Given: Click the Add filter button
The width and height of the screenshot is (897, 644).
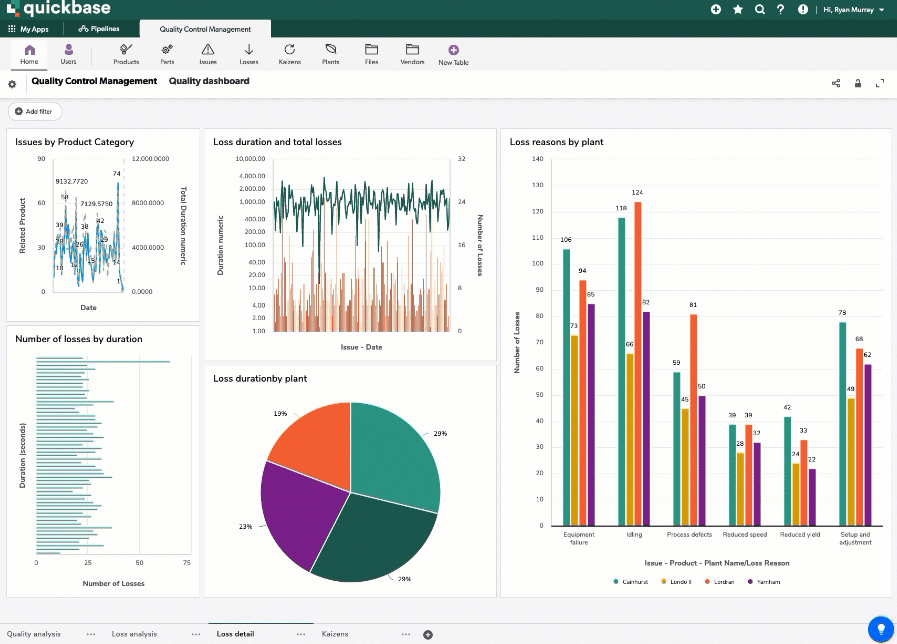Looking at the screenshot, I should [34, 112].
